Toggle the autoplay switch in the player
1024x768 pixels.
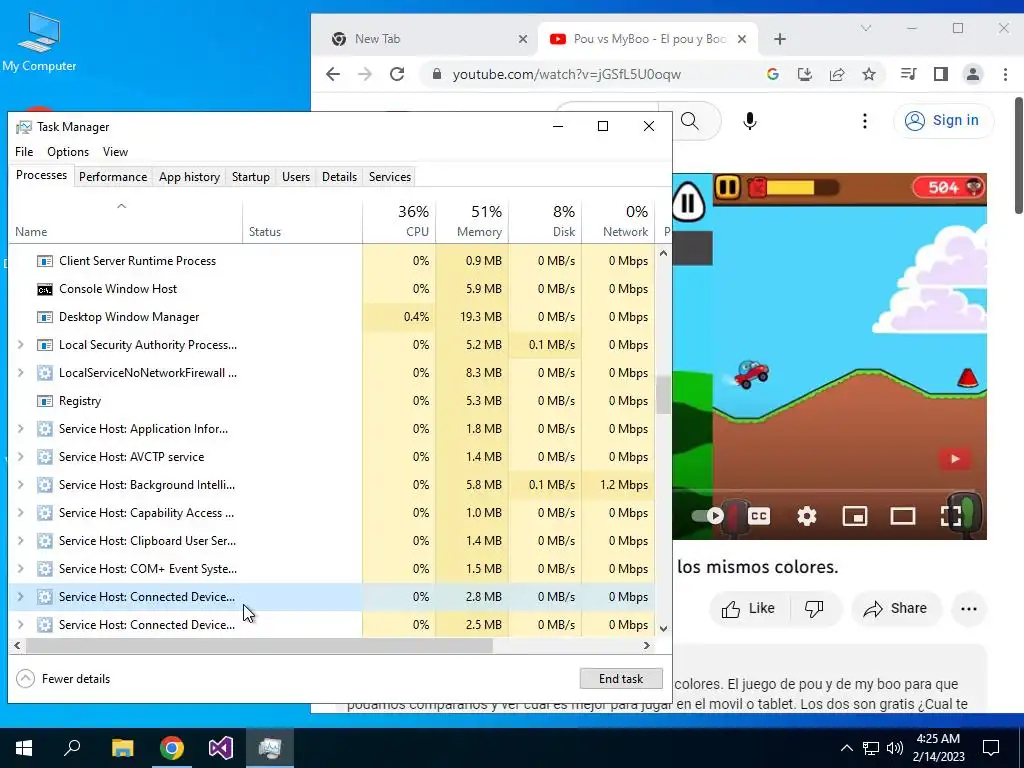pyautogui.click(x=709, y=516)
